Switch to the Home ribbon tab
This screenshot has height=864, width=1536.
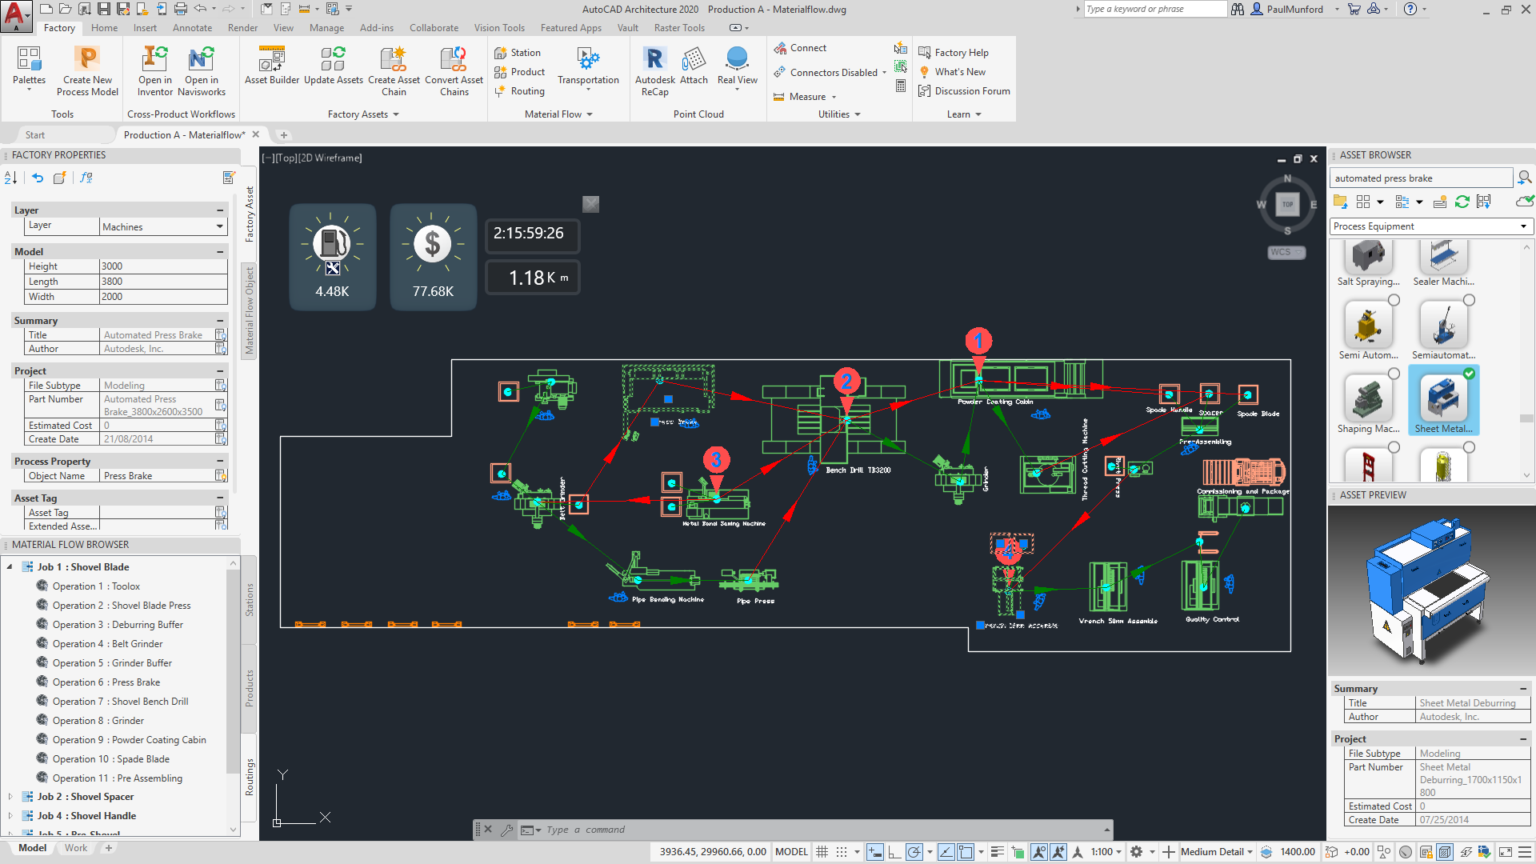point(104,28)
